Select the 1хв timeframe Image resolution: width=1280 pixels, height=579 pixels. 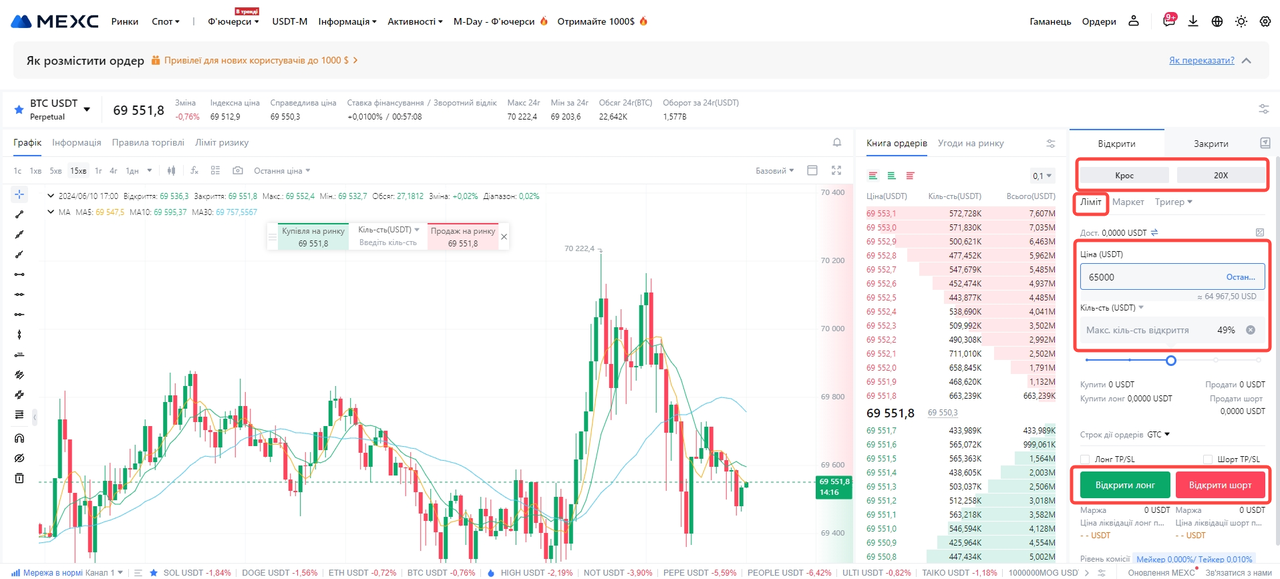[35, 171]
